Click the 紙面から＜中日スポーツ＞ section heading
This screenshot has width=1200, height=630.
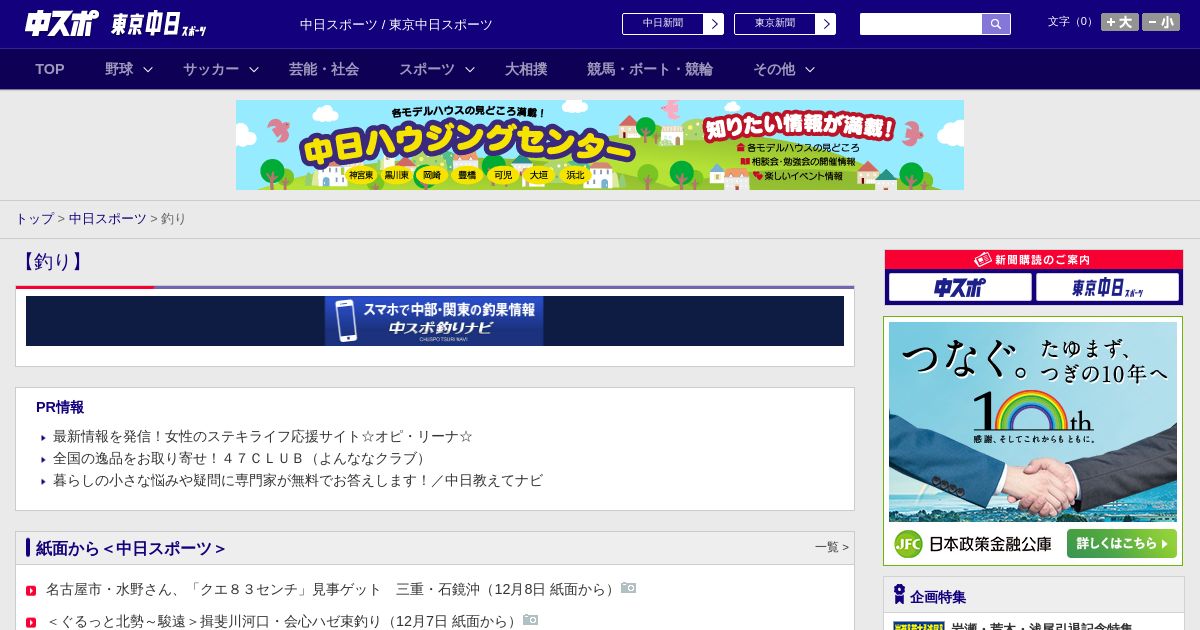pos(131,548)
